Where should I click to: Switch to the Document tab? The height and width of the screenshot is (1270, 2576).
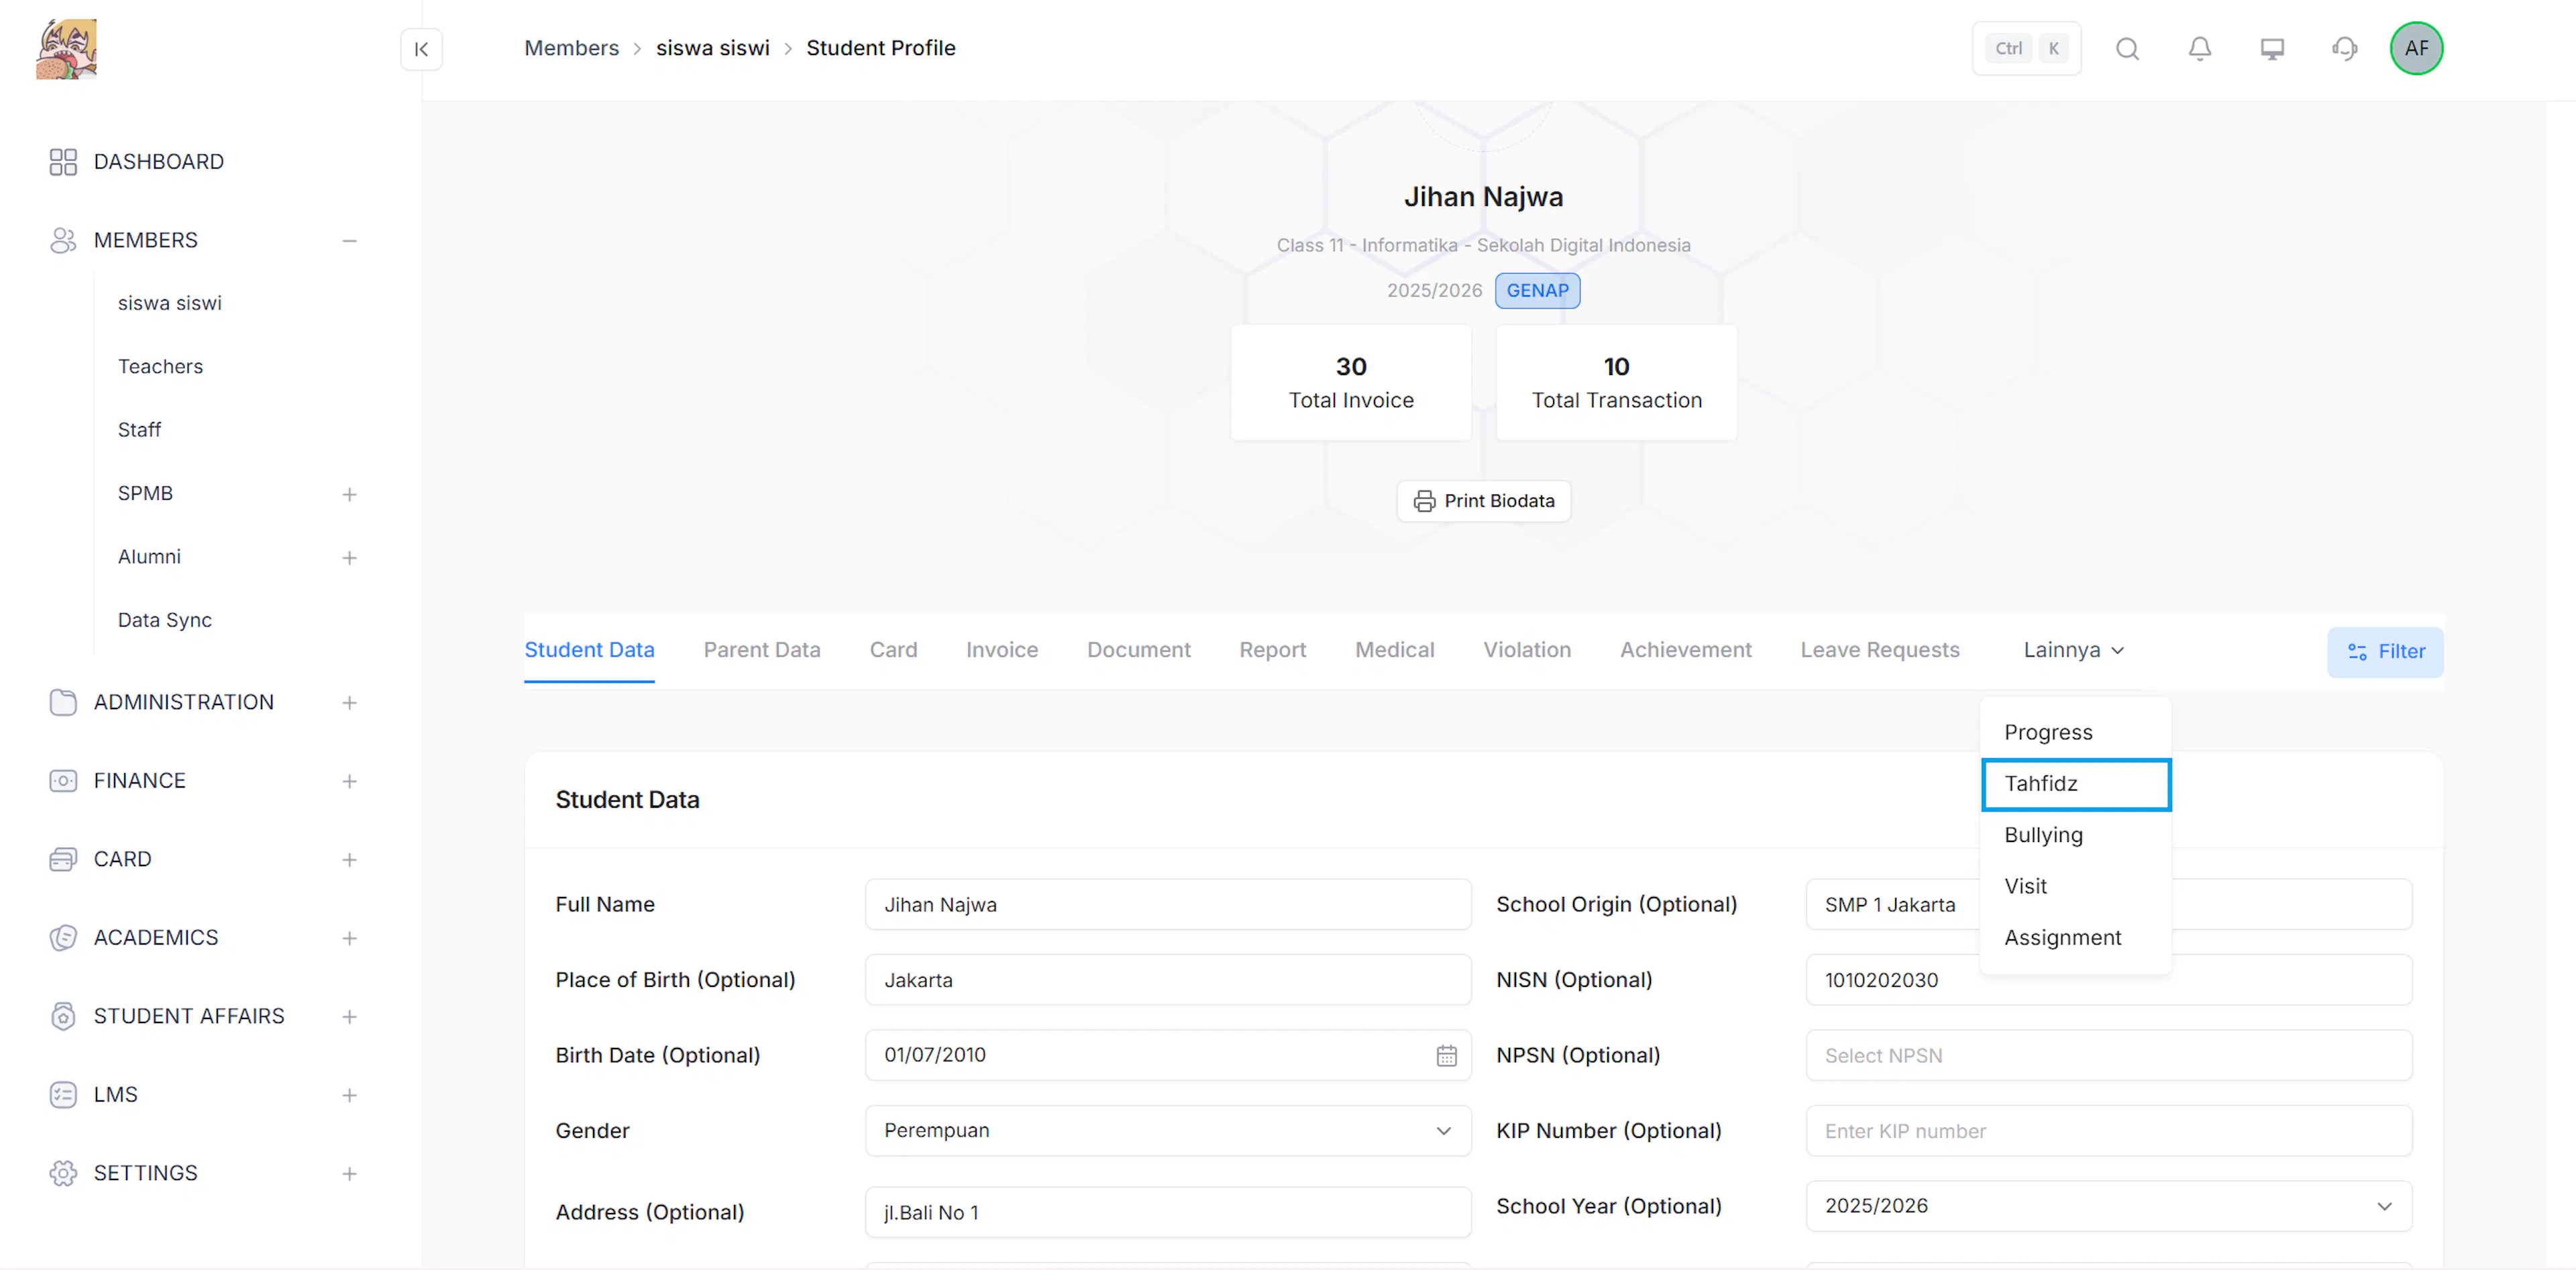click(1138, 650)
